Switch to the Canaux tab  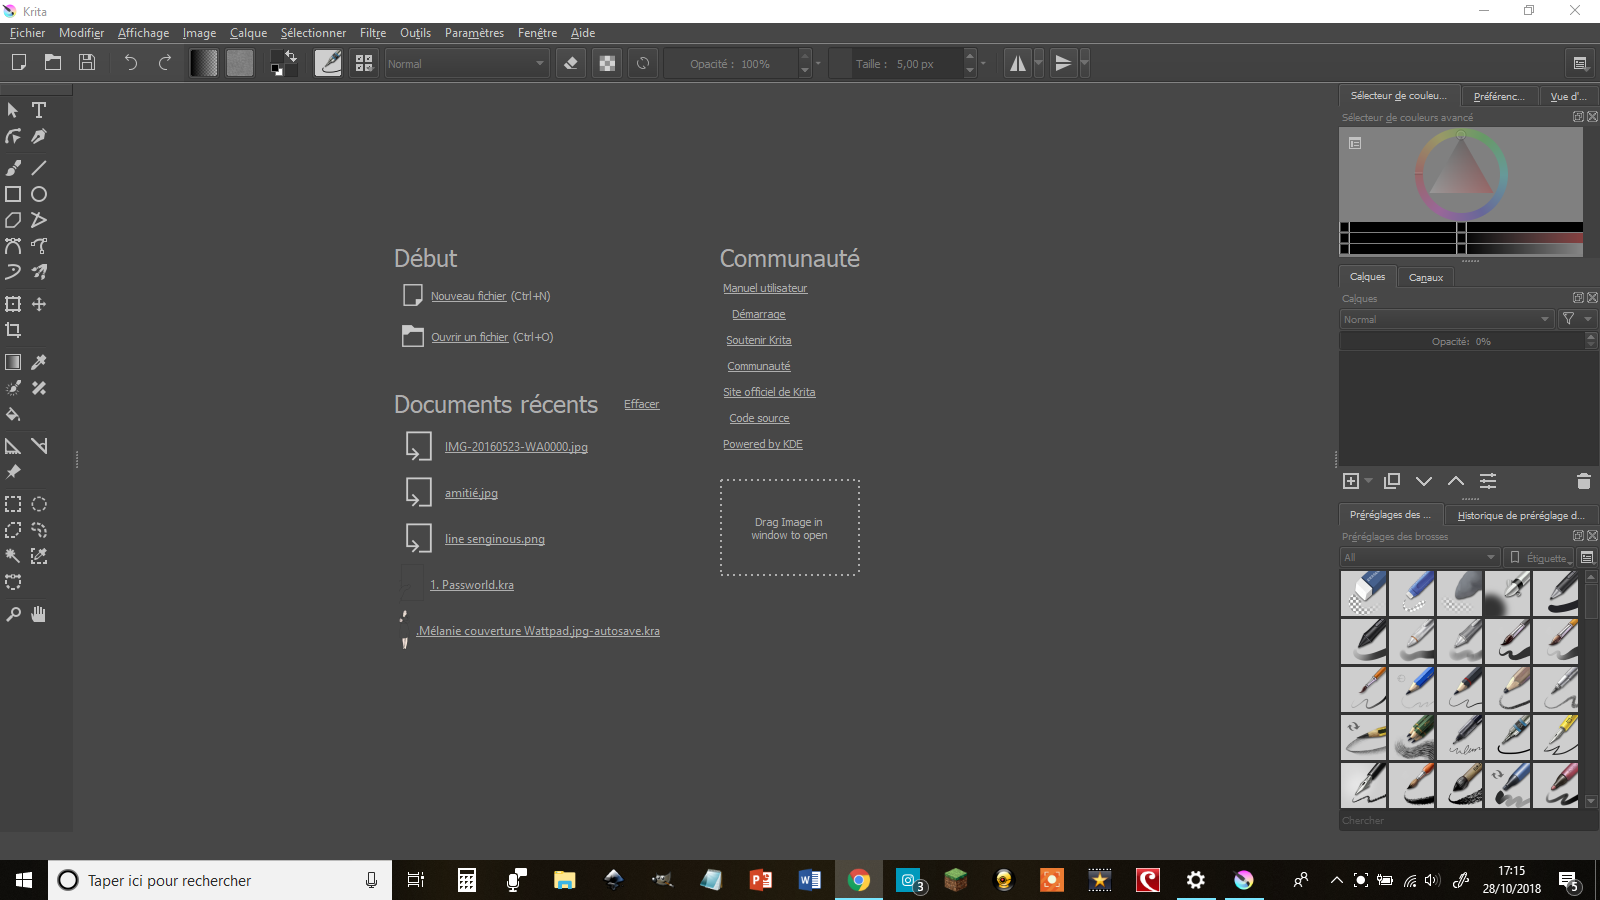tap(1425, 277)
